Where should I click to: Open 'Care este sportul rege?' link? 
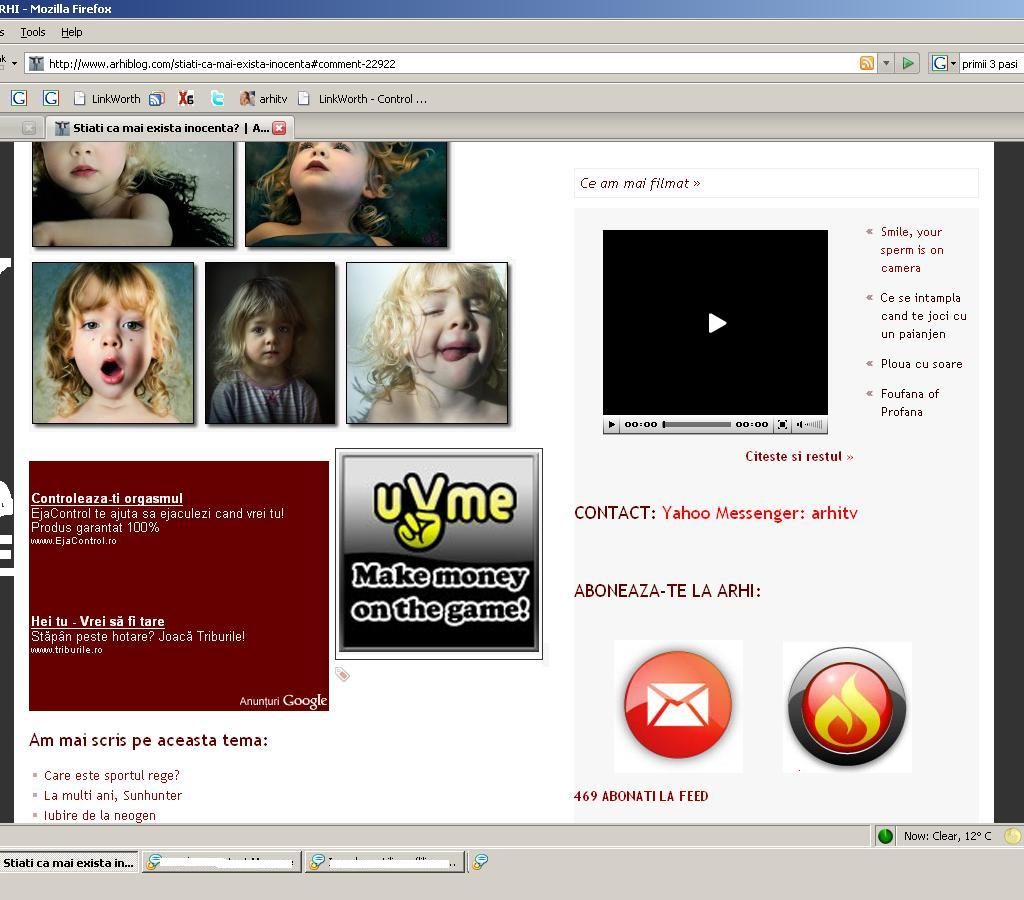(x=112, y=775)
